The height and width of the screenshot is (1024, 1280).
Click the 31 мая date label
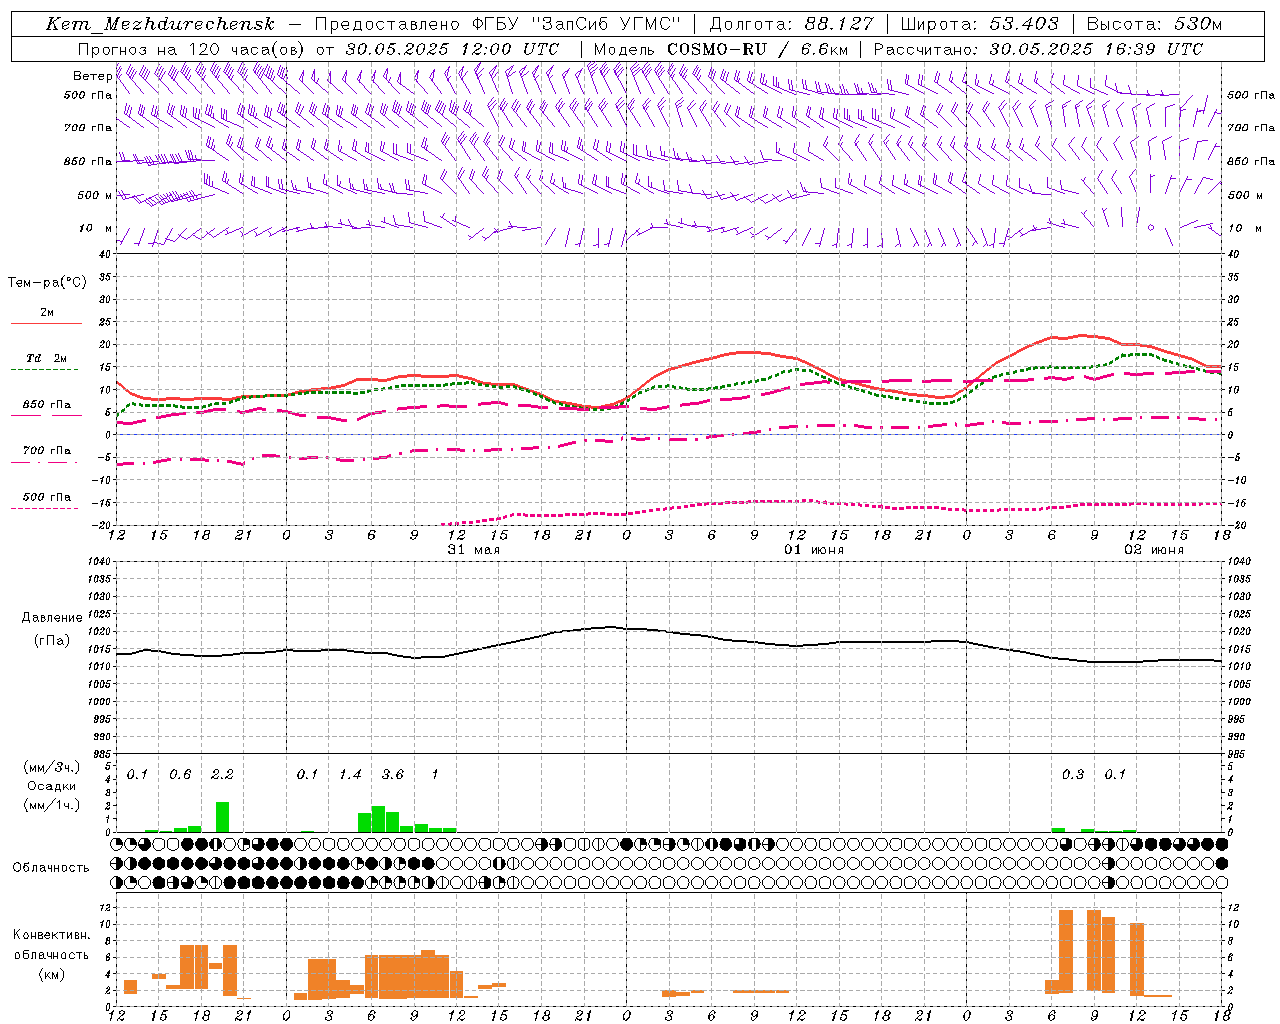(x=474, y=549)
